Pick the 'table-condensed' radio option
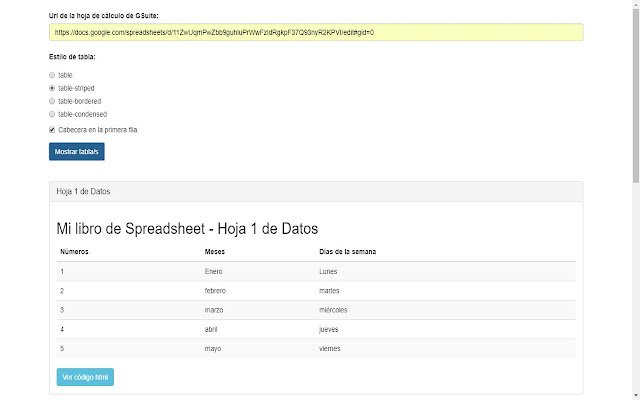The height and width of the screenshot is (400, 640). click(x=52, y=114)
